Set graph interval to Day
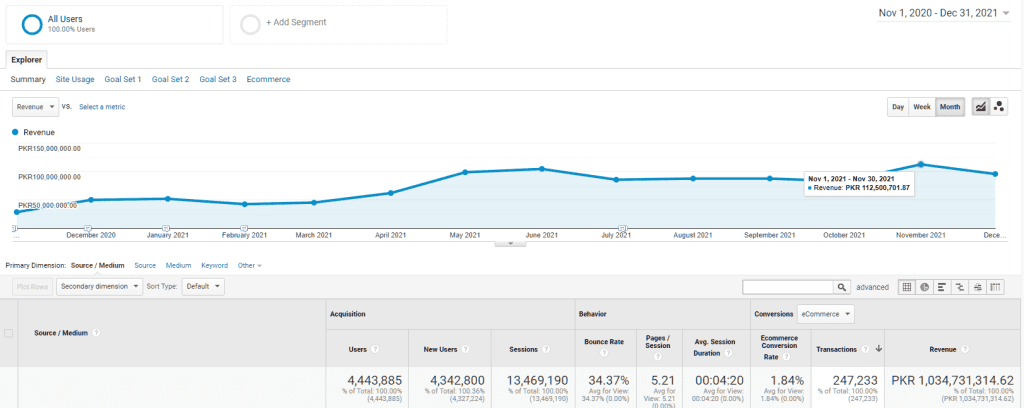The image size is (1024, 408). [x=898, y=107]
